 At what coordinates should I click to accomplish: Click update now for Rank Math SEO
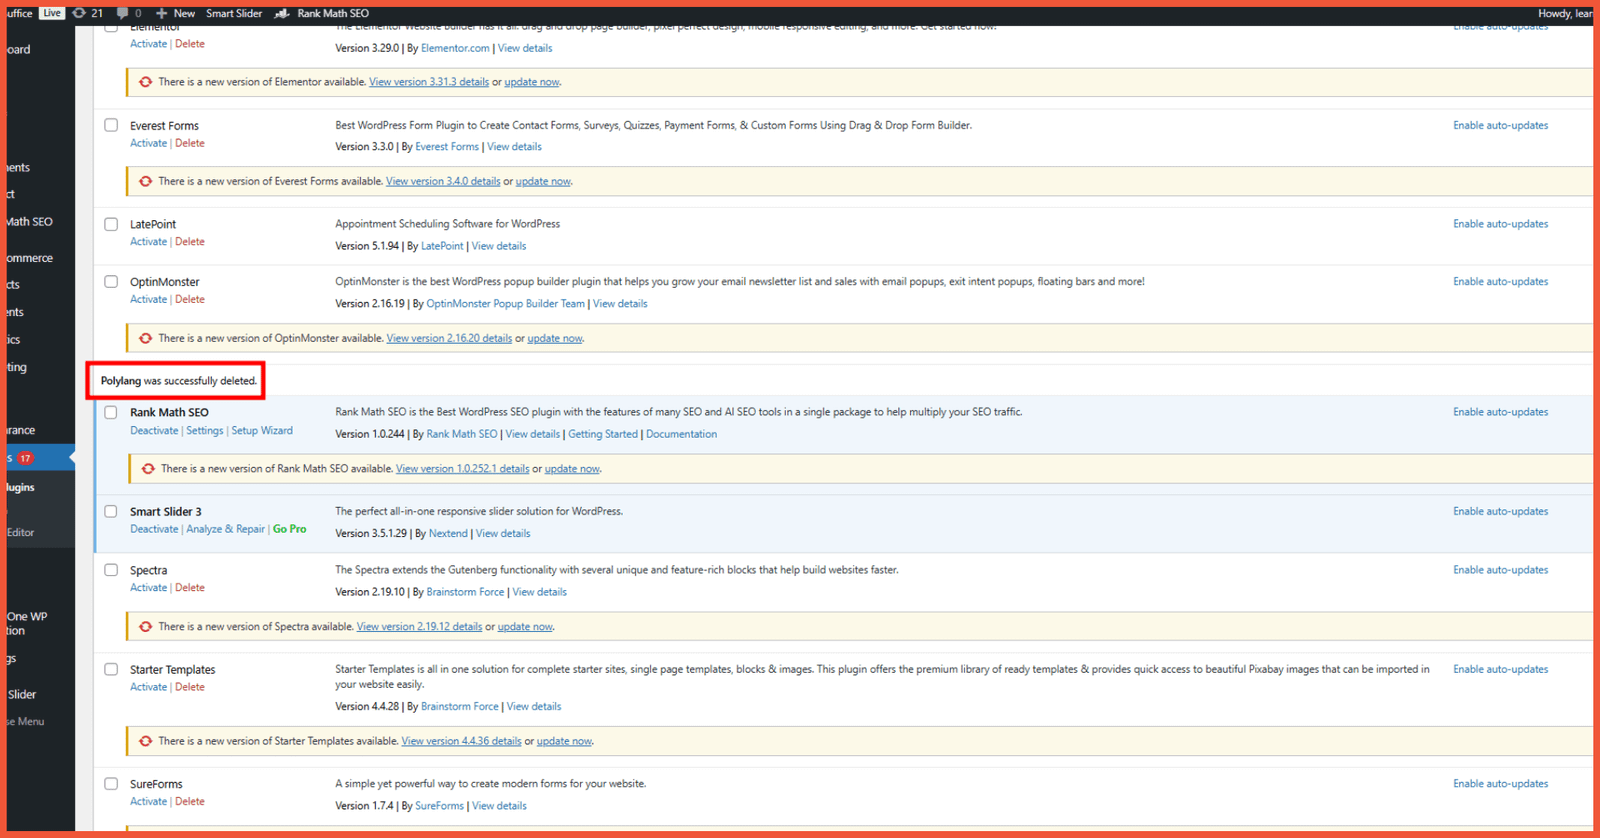572,468
